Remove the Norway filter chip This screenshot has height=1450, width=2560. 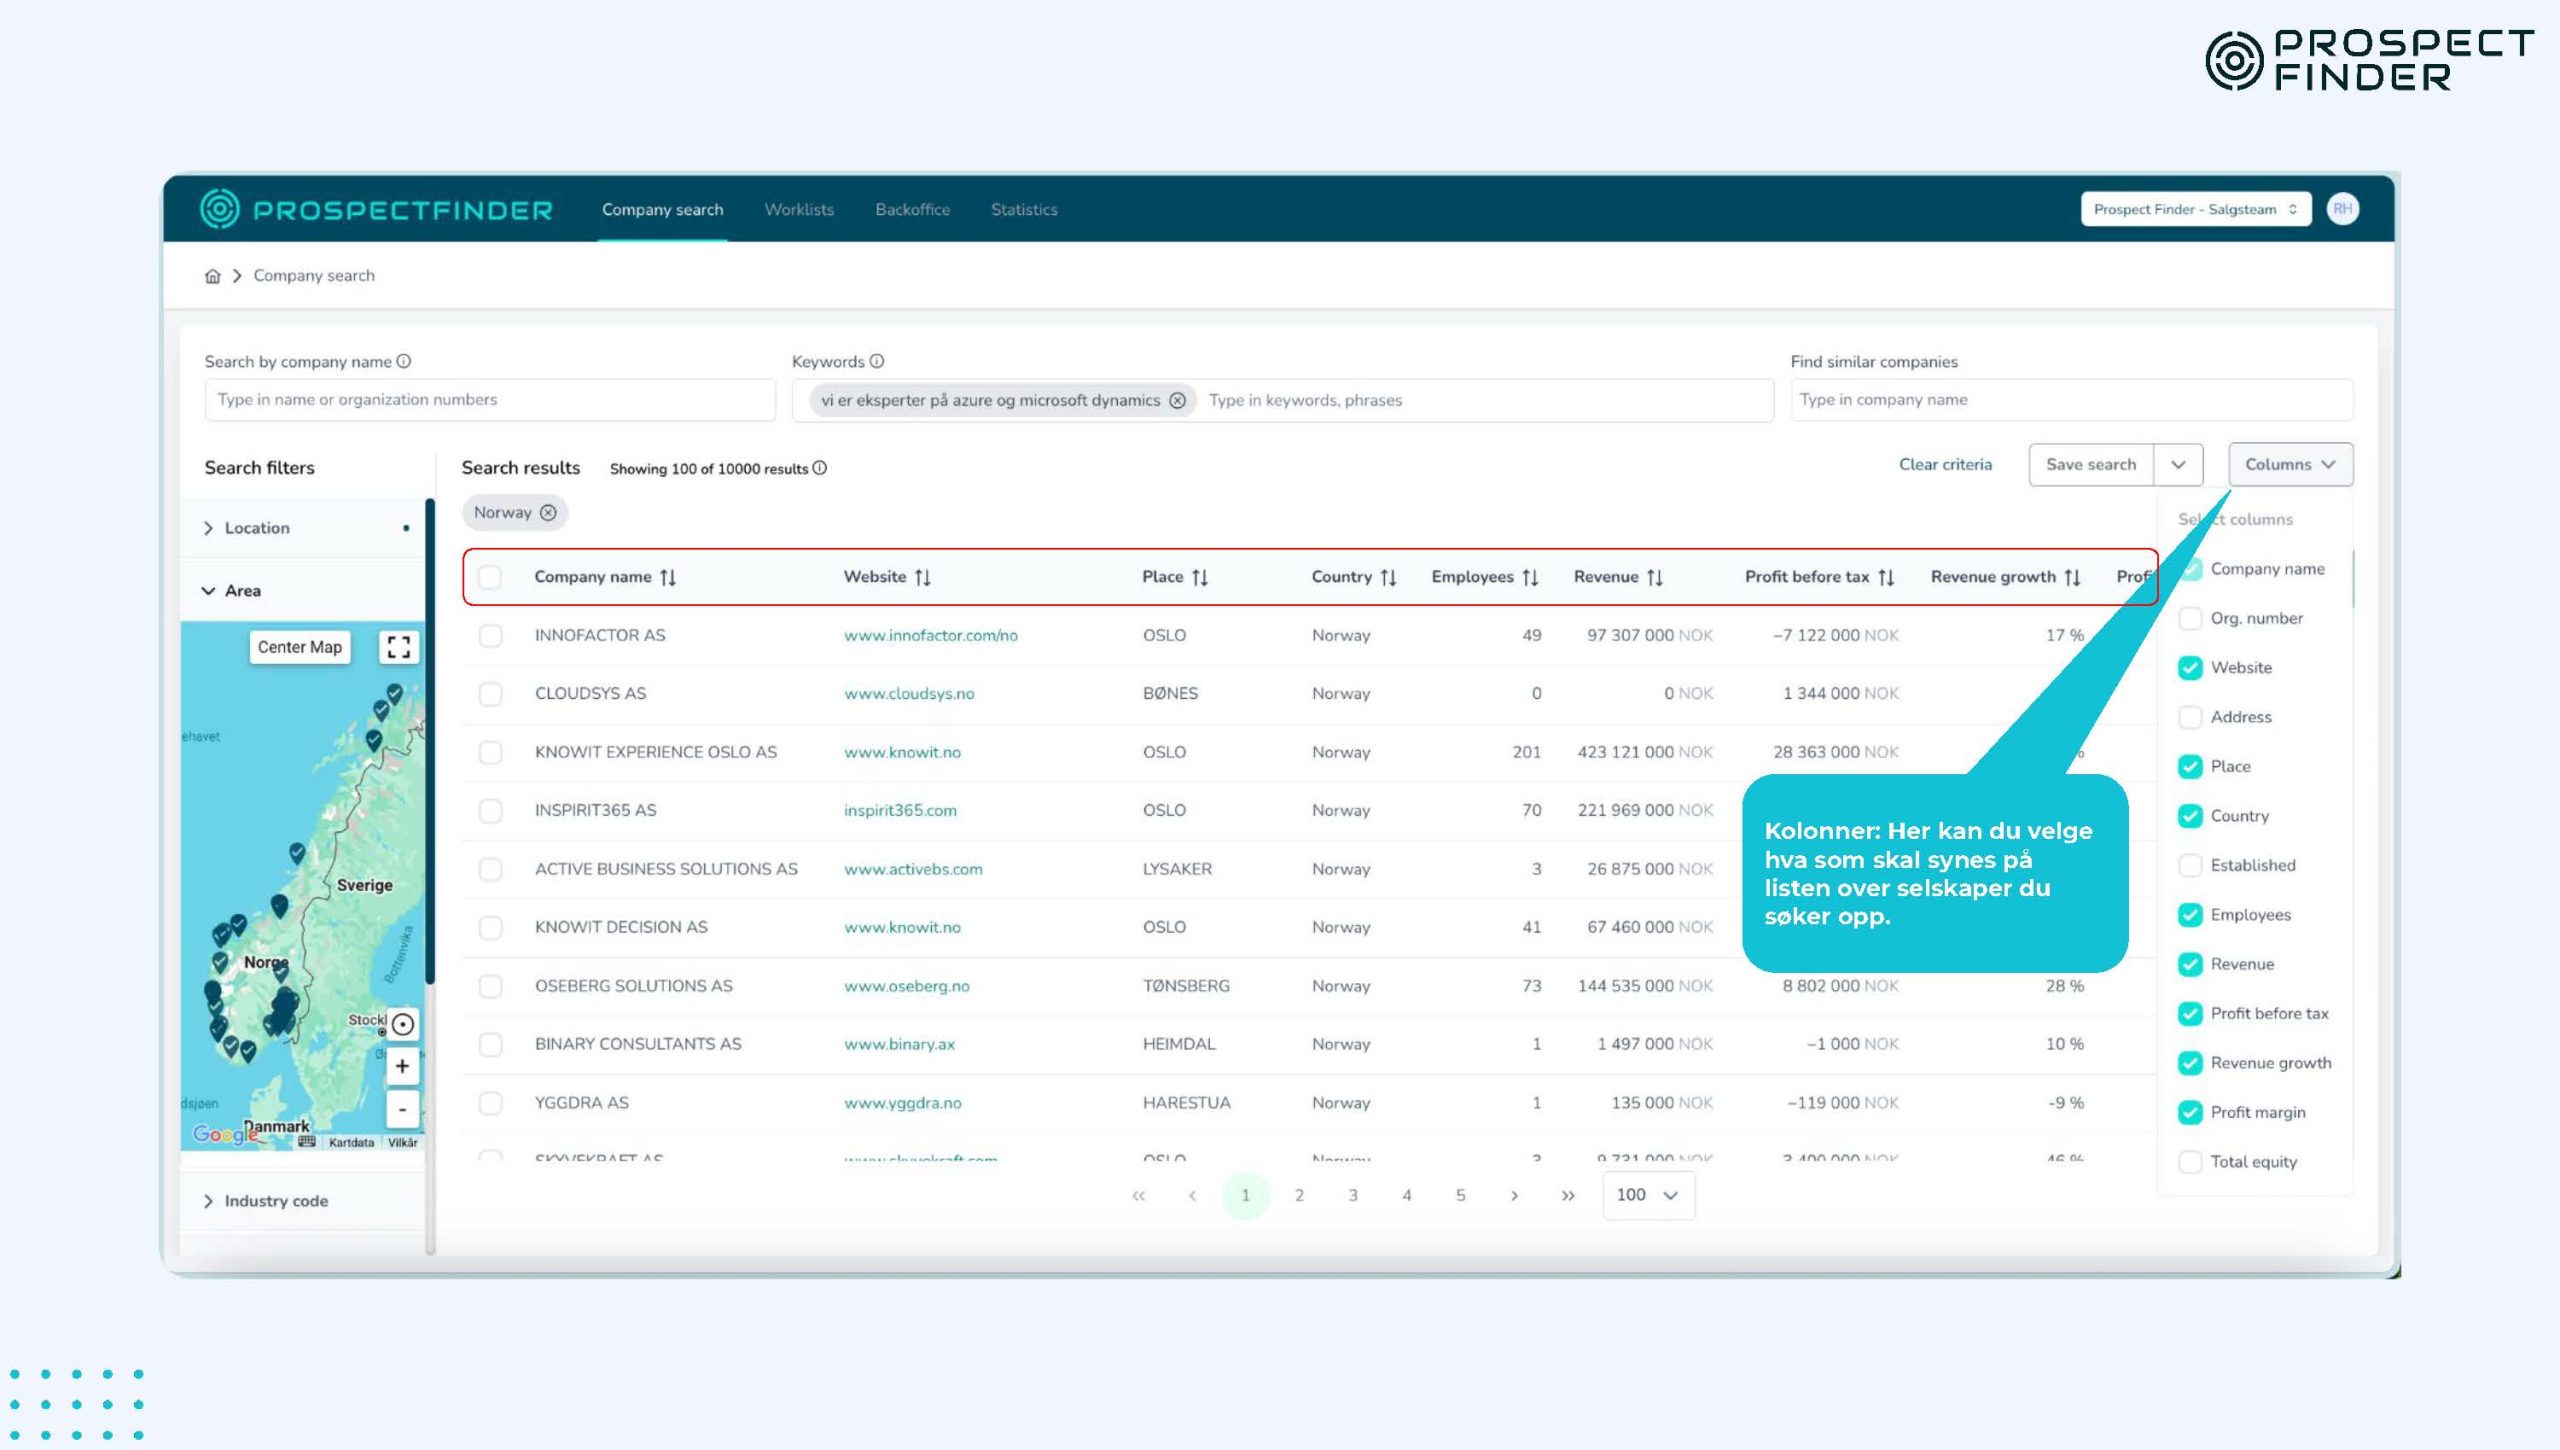point(548,513)
